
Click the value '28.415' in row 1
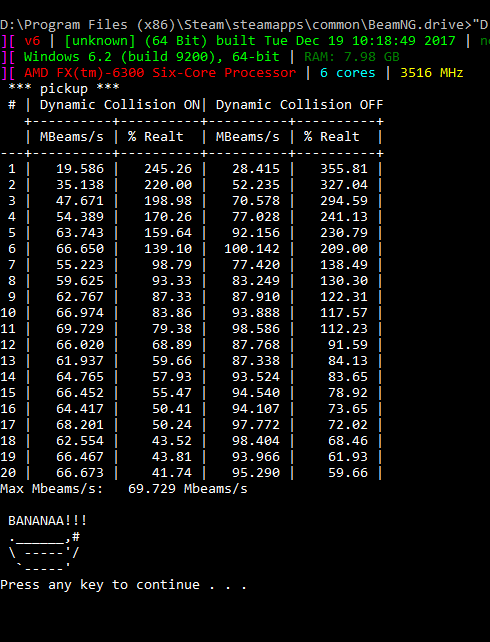(x=256, y=169)
